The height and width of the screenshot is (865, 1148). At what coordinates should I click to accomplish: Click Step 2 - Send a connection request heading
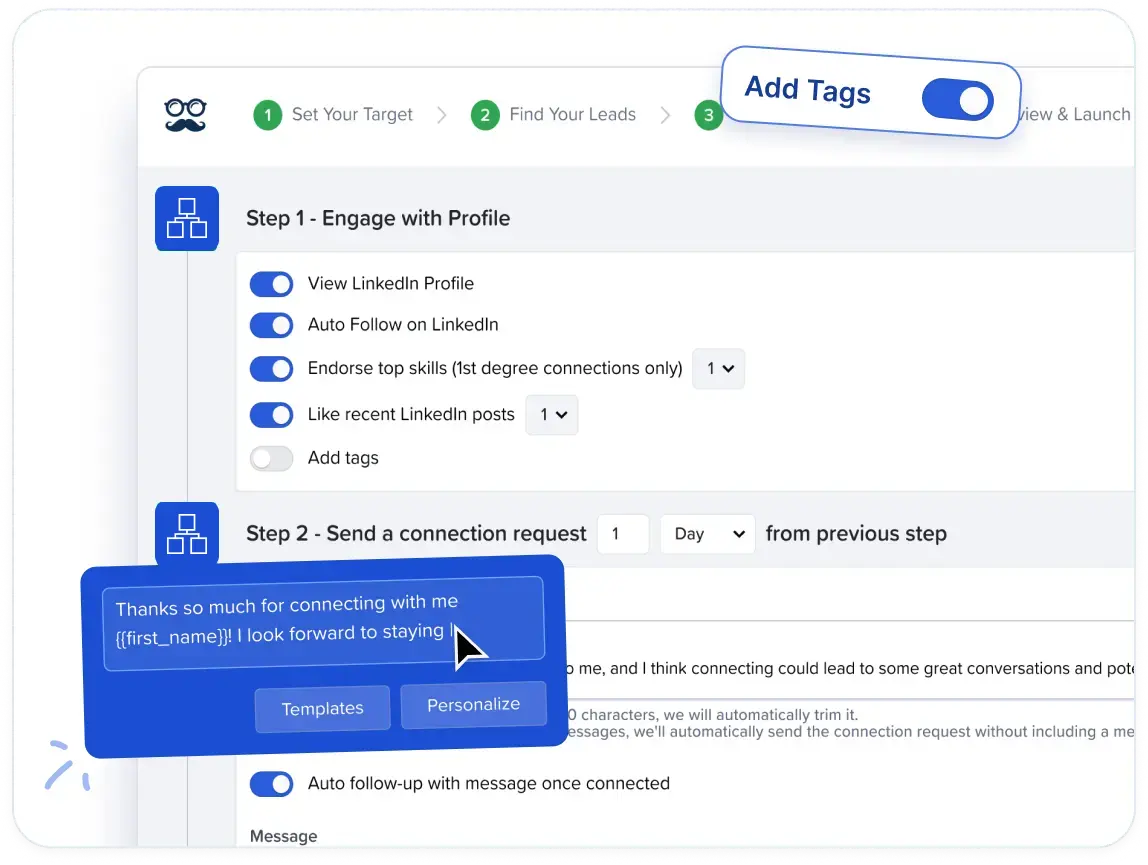click(416, 533)
